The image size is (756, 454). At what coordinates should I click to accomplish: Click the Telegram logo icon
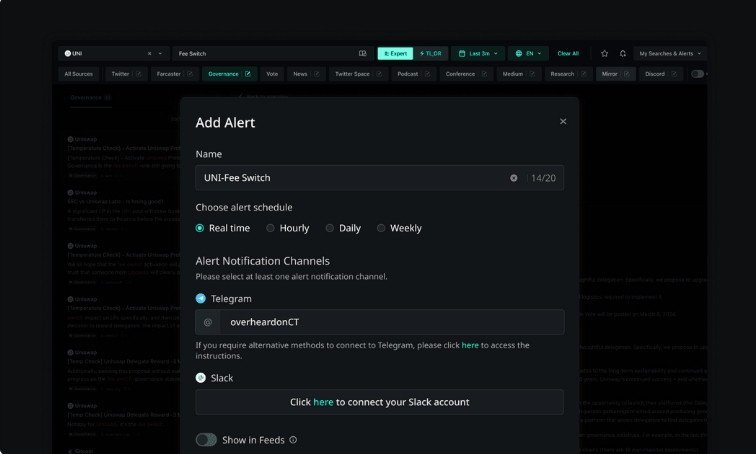pyautogui.click(x=201, y=299)
